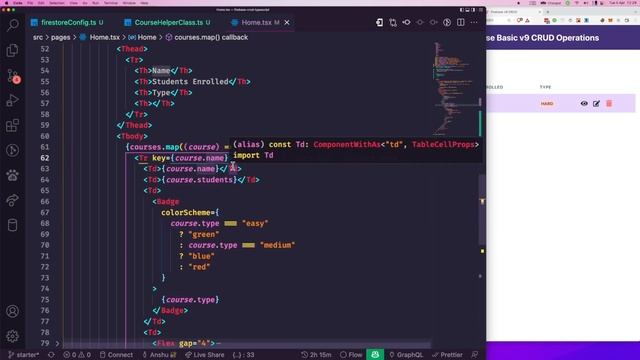Open the database cylinder view

coord(13,225)
